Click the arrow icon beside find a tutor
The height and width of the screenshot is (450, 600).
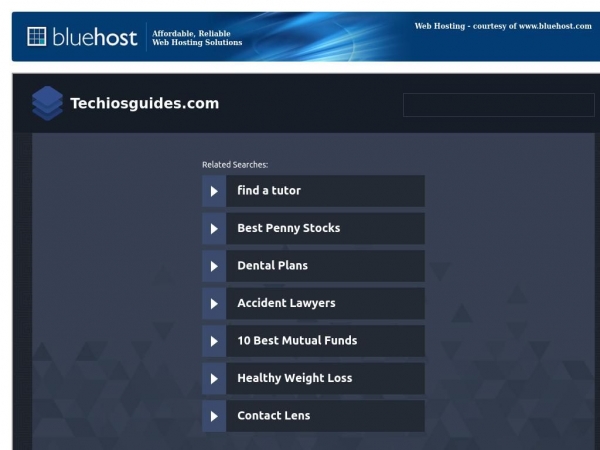(214, 191)
